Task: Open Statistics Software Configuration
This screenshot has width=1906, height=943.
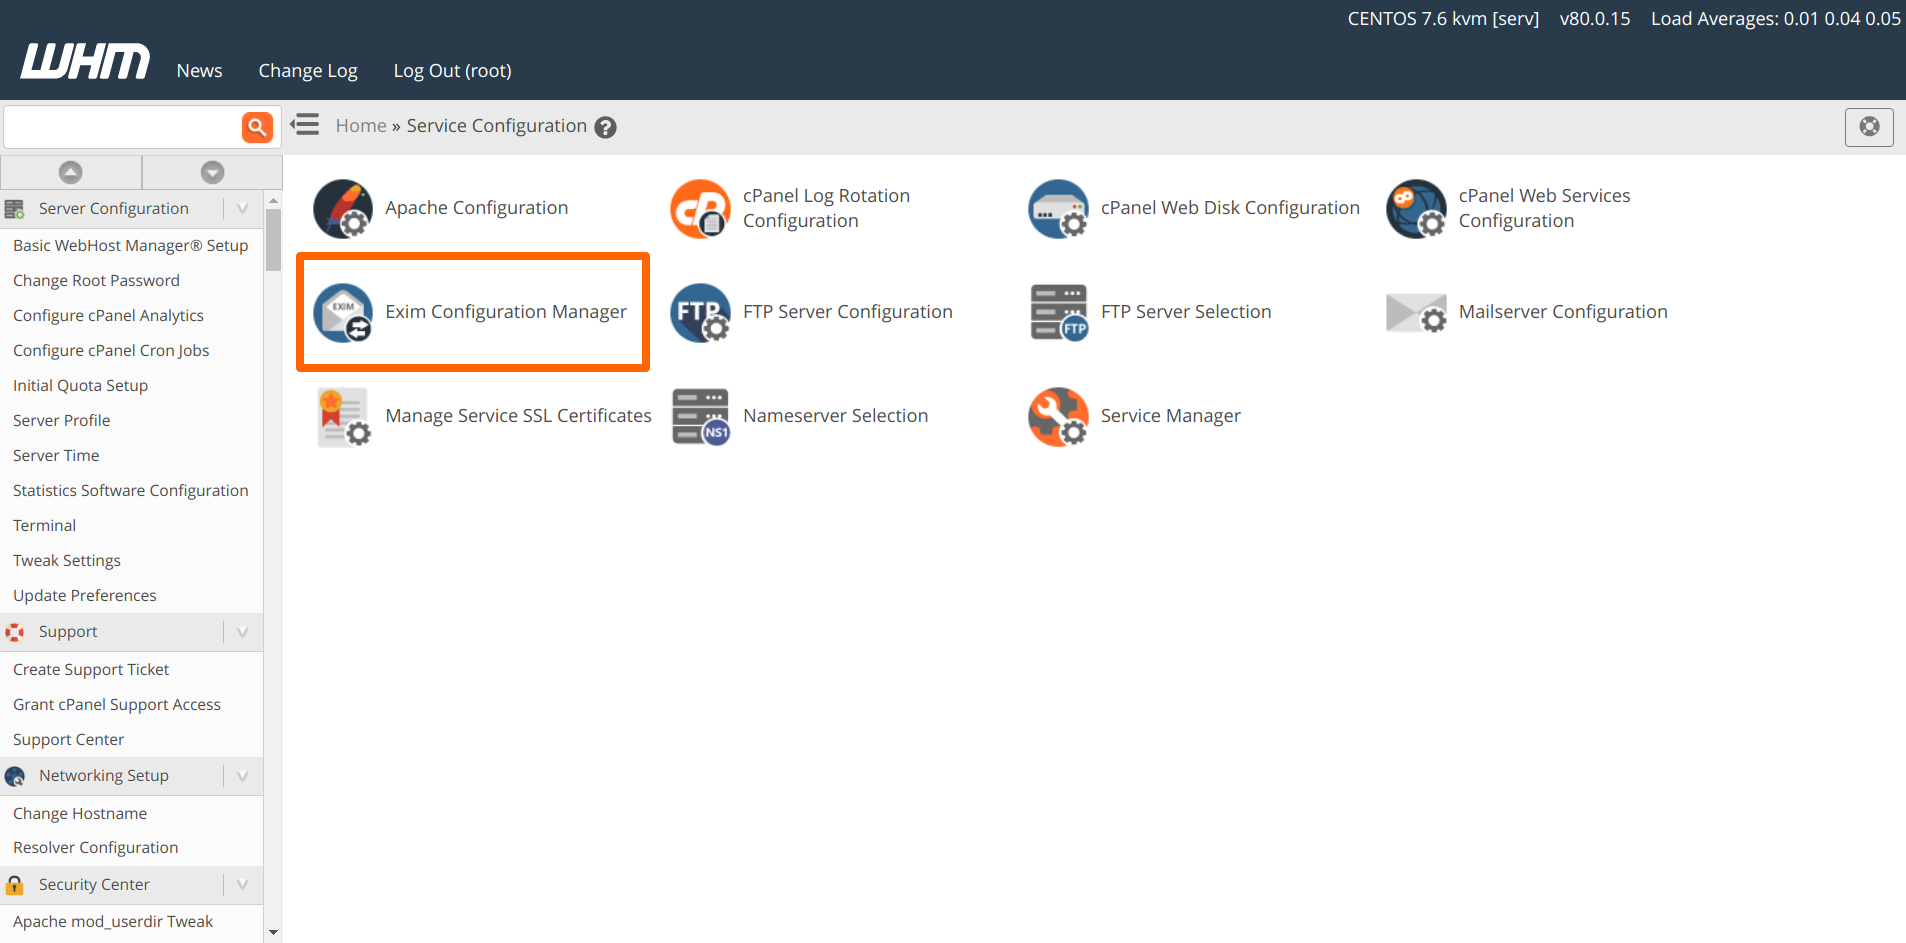Action: coord(131,491)
